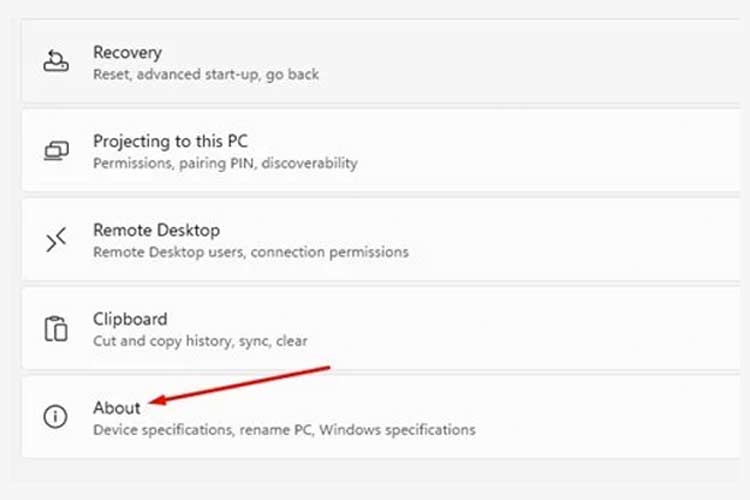Select the Remote Desktop heading
Screen dimensions: 750x500
point(156,230)
